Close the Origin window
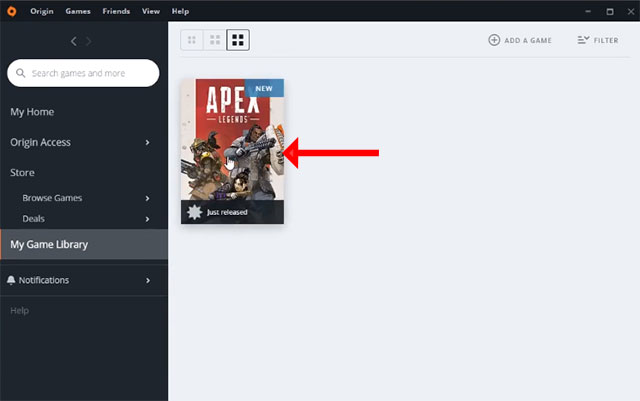This screenshot has width=640, height=401. coord(631,11)
